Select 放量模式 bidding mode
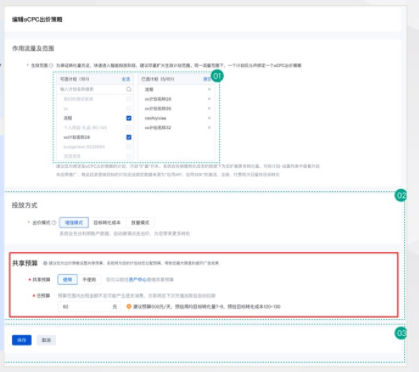 pos(140,223)
